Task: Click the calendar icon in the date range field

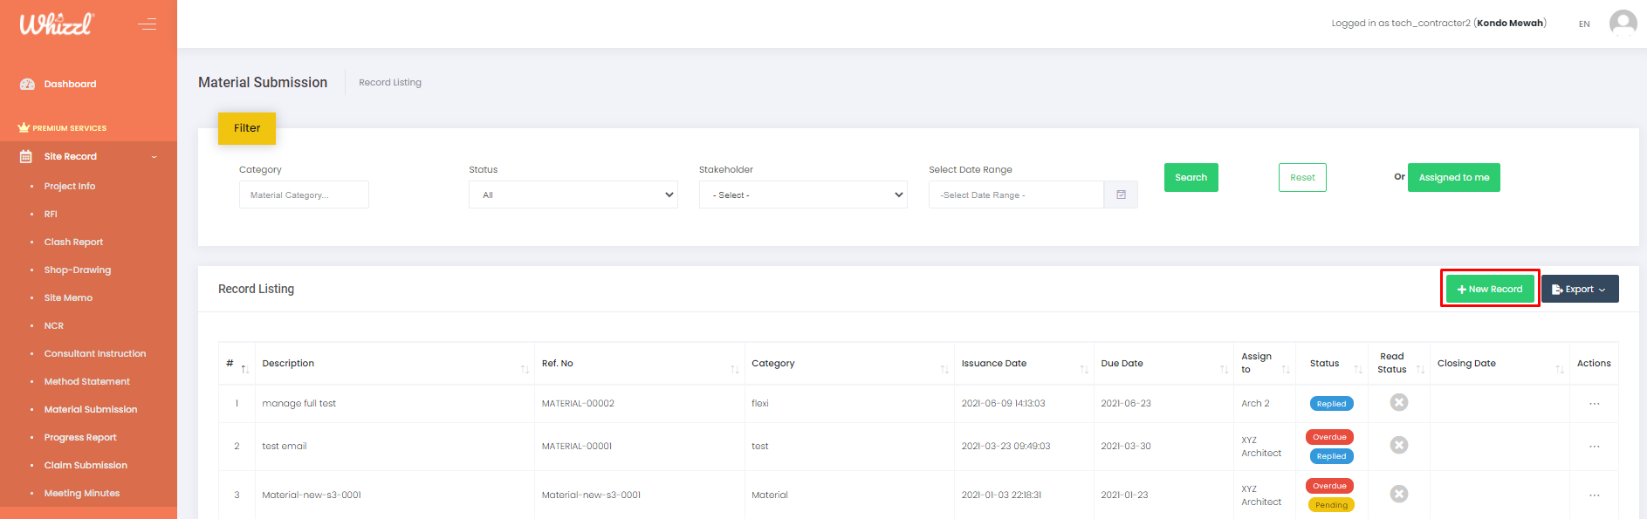Action: point(1121,195)
